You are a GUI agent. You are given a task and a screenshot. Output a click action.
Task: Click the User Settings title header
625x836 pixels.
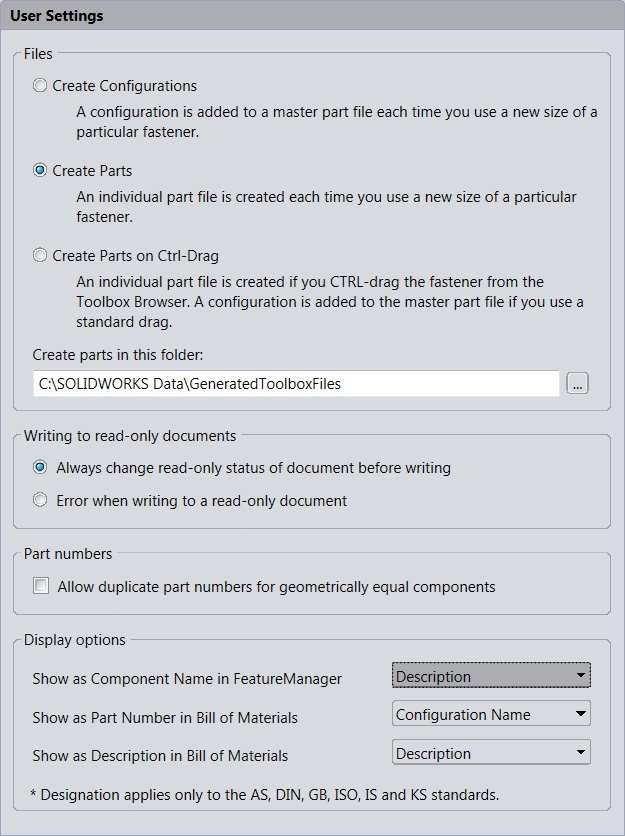click(57, 15)
